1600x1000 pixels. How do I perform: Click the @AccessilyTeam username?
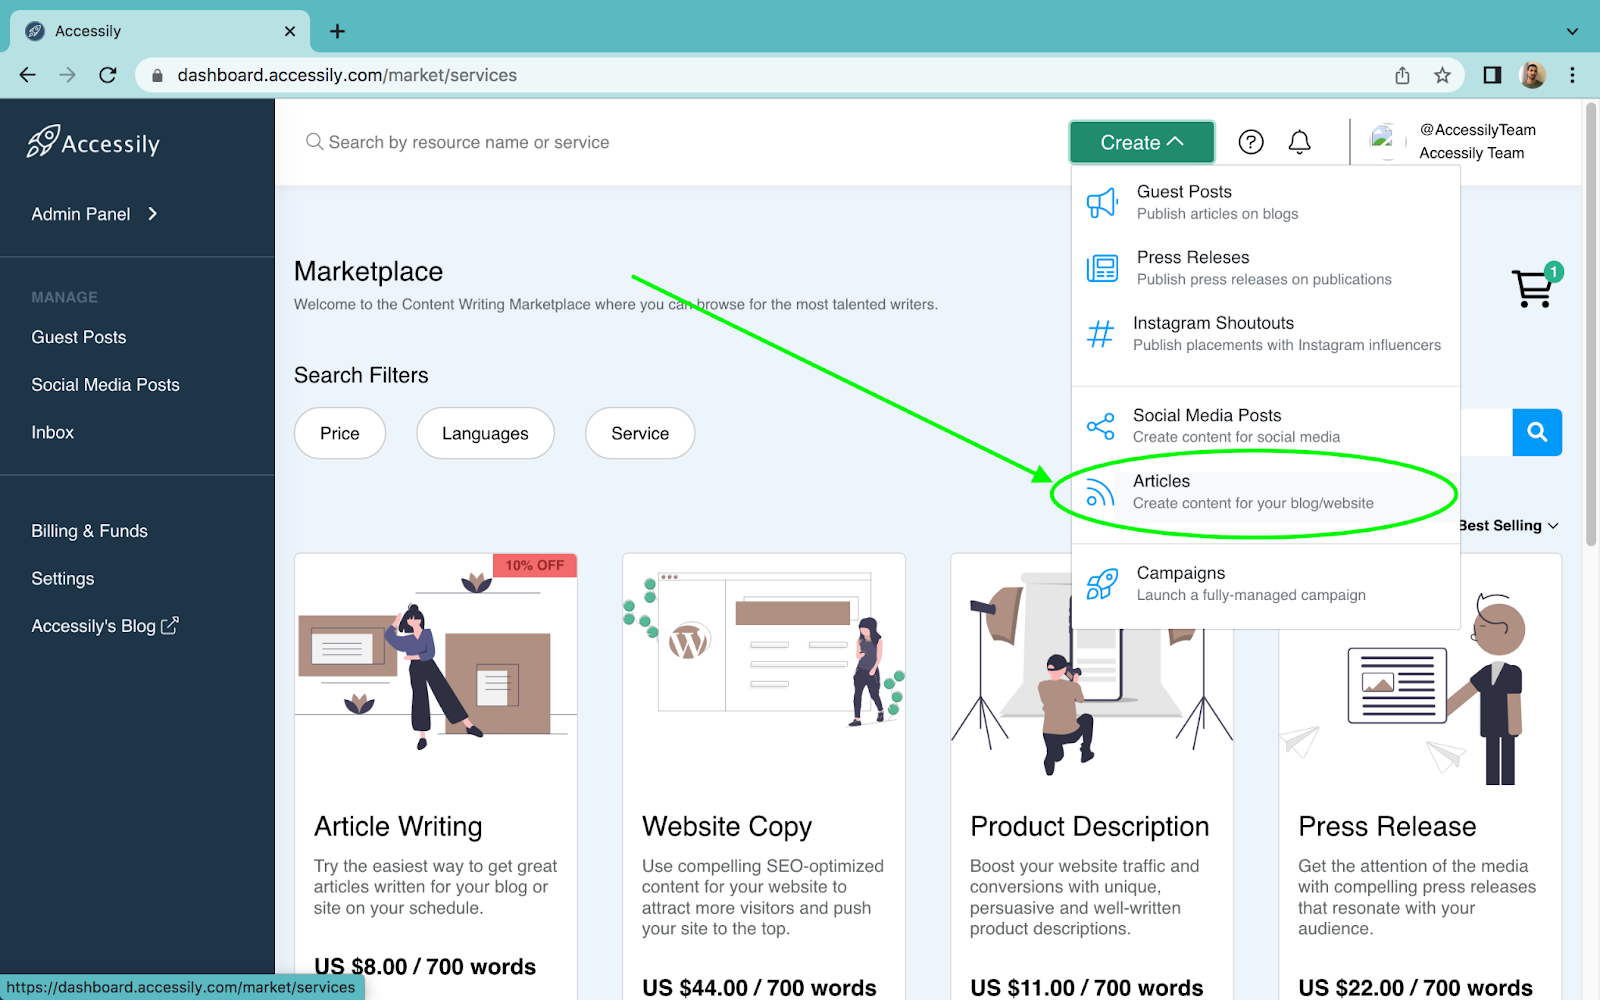(x=1478, y=130)
